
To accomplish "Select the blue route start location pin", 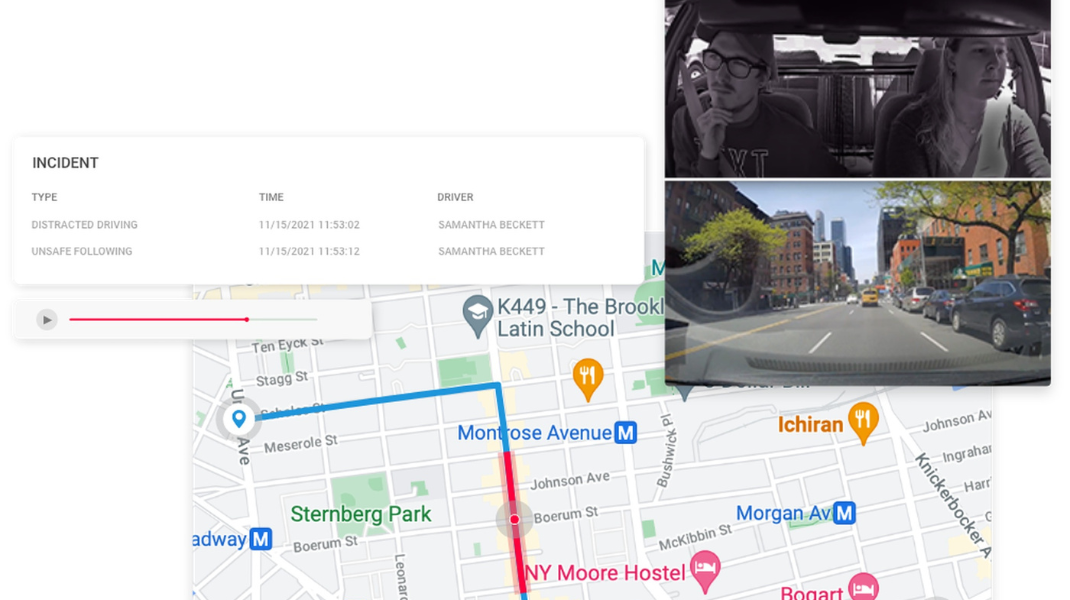I will pyautogui.click(x=239, y=418).
